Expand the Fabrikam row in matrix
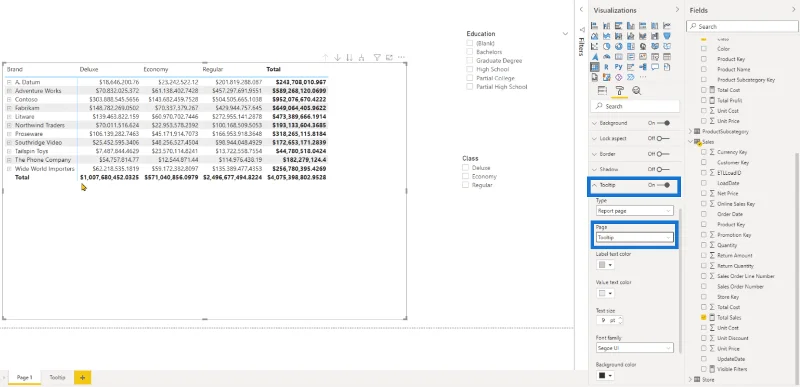This screenshot has width=800, height=387. click(x=9, y=108)
